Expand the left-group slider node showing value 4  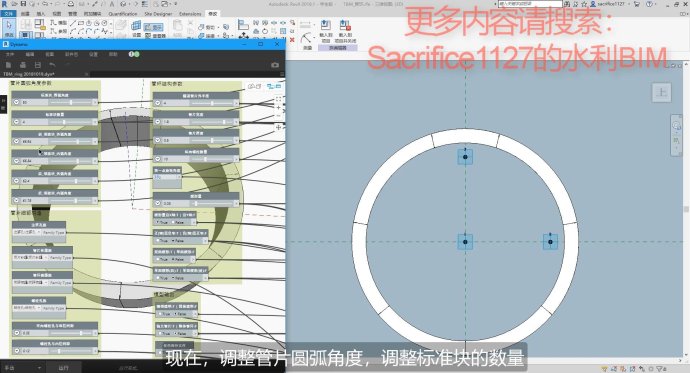tap(16, 122)
